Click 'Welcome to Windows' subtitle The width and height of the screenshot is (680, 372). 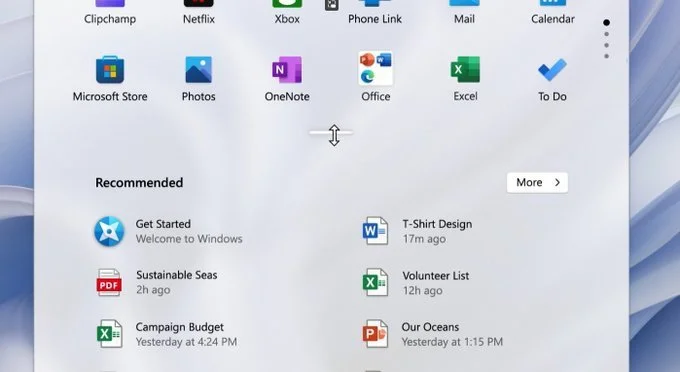(x=189, y=239)
